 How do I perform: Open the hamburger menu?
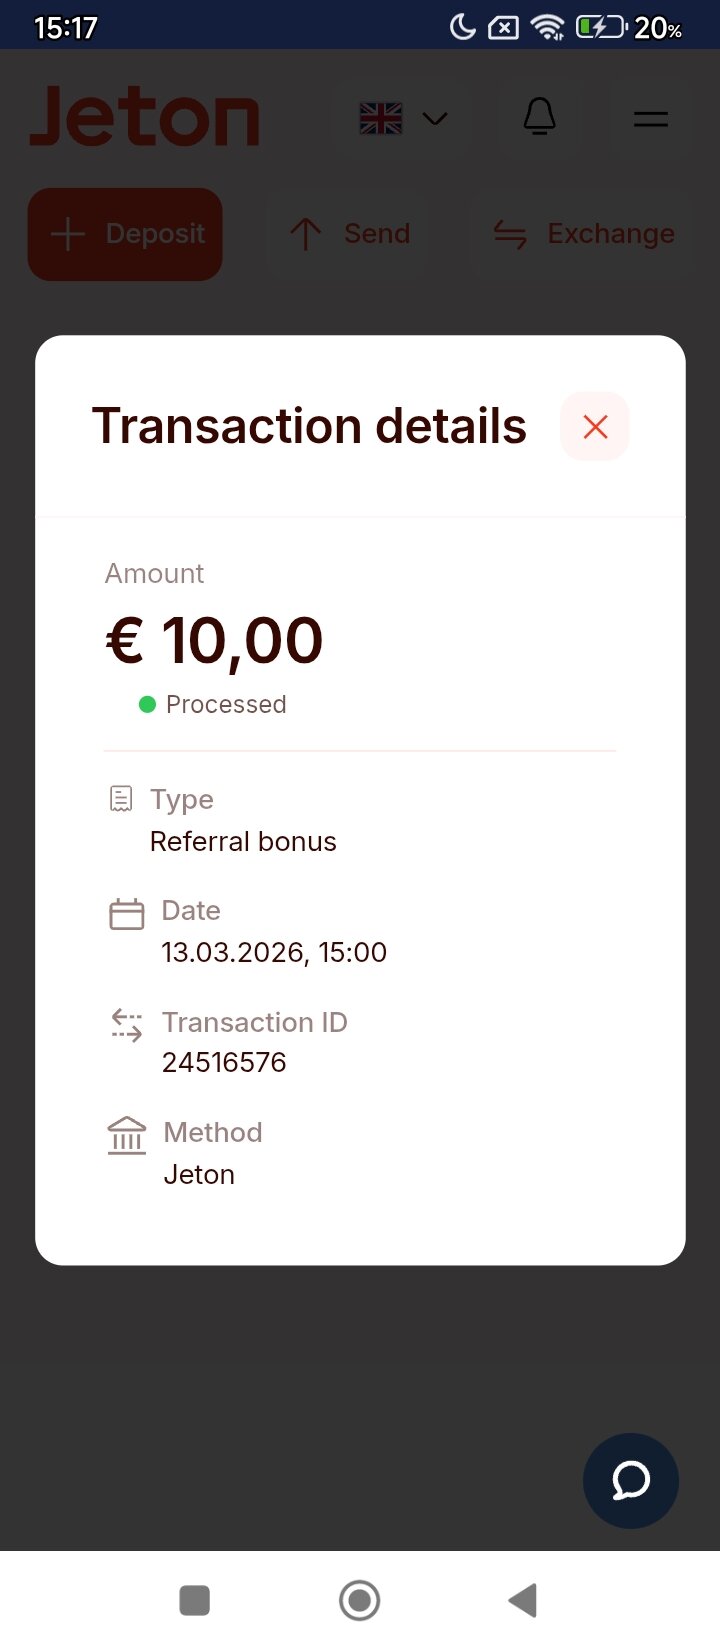pos(651,119)
